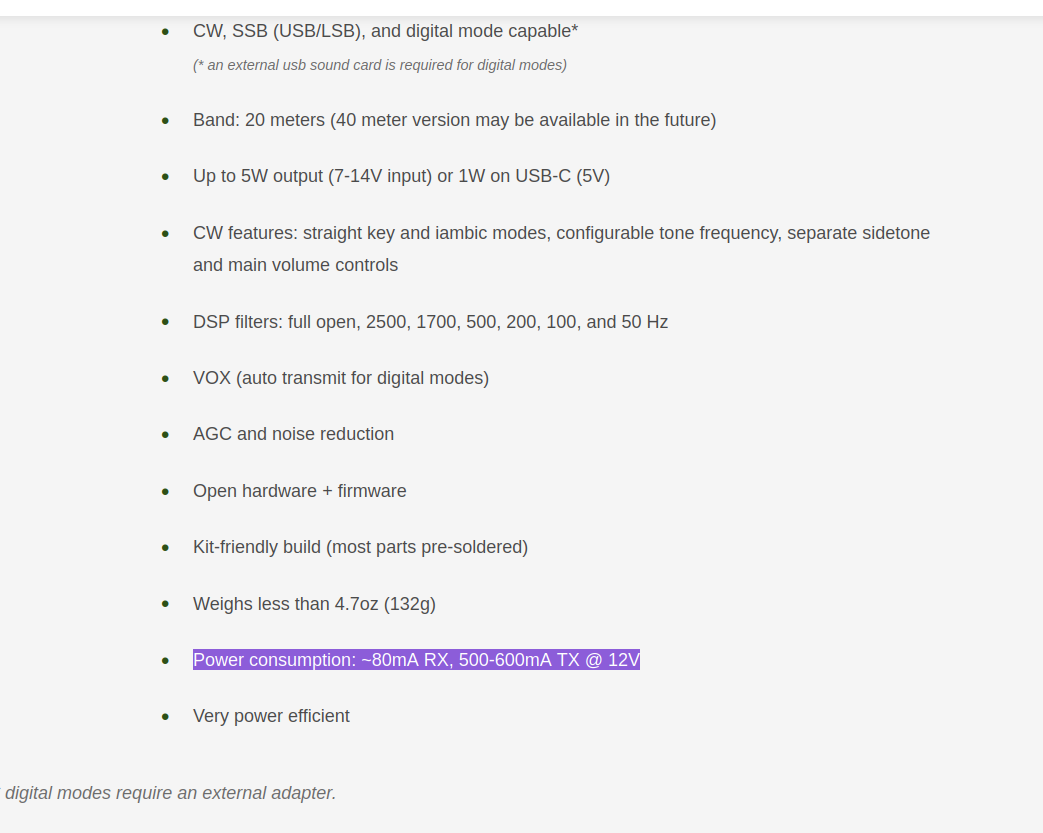Viewport: 1043px width, 833px height.
Task: Click the bullet point beside DSP filters
Action: point(166,322)
